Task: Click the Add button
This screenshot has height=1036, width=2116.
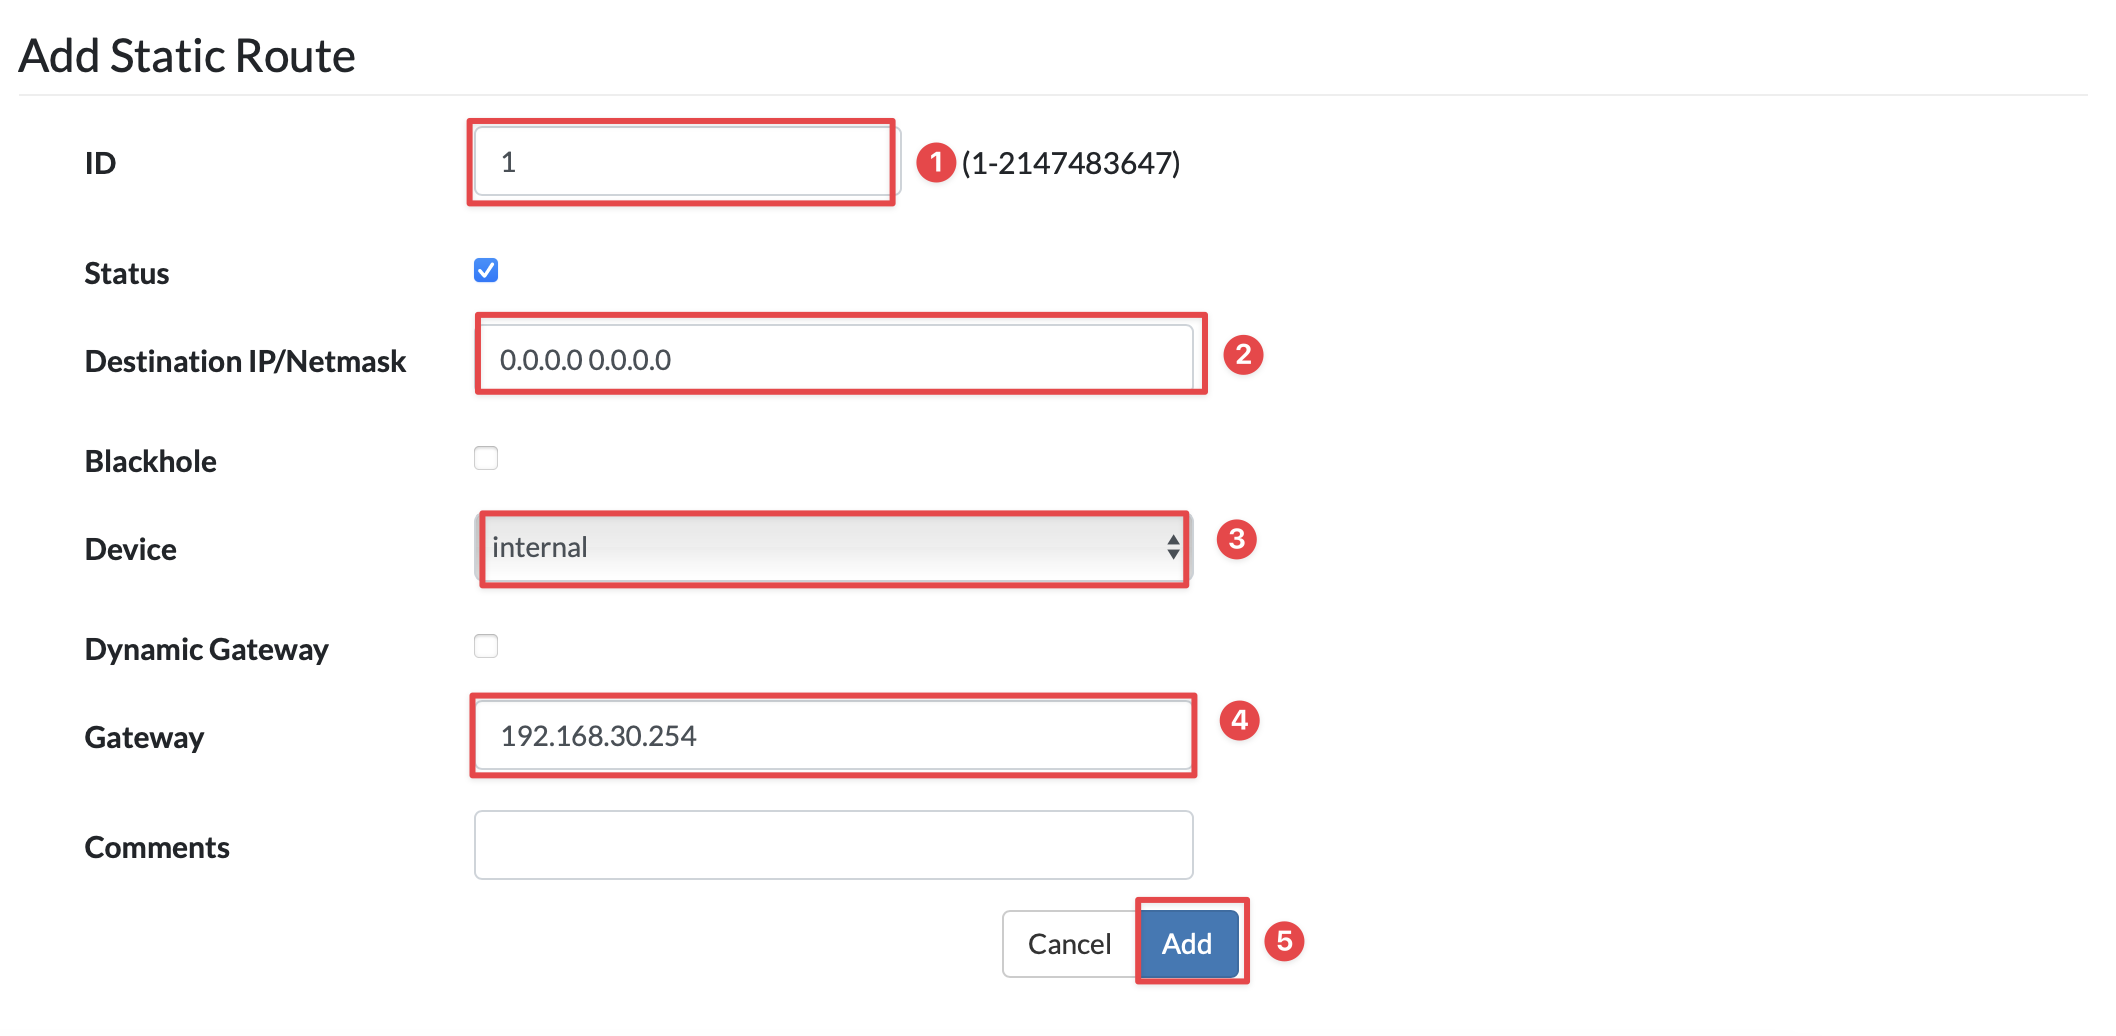Action: (1188, 943)
